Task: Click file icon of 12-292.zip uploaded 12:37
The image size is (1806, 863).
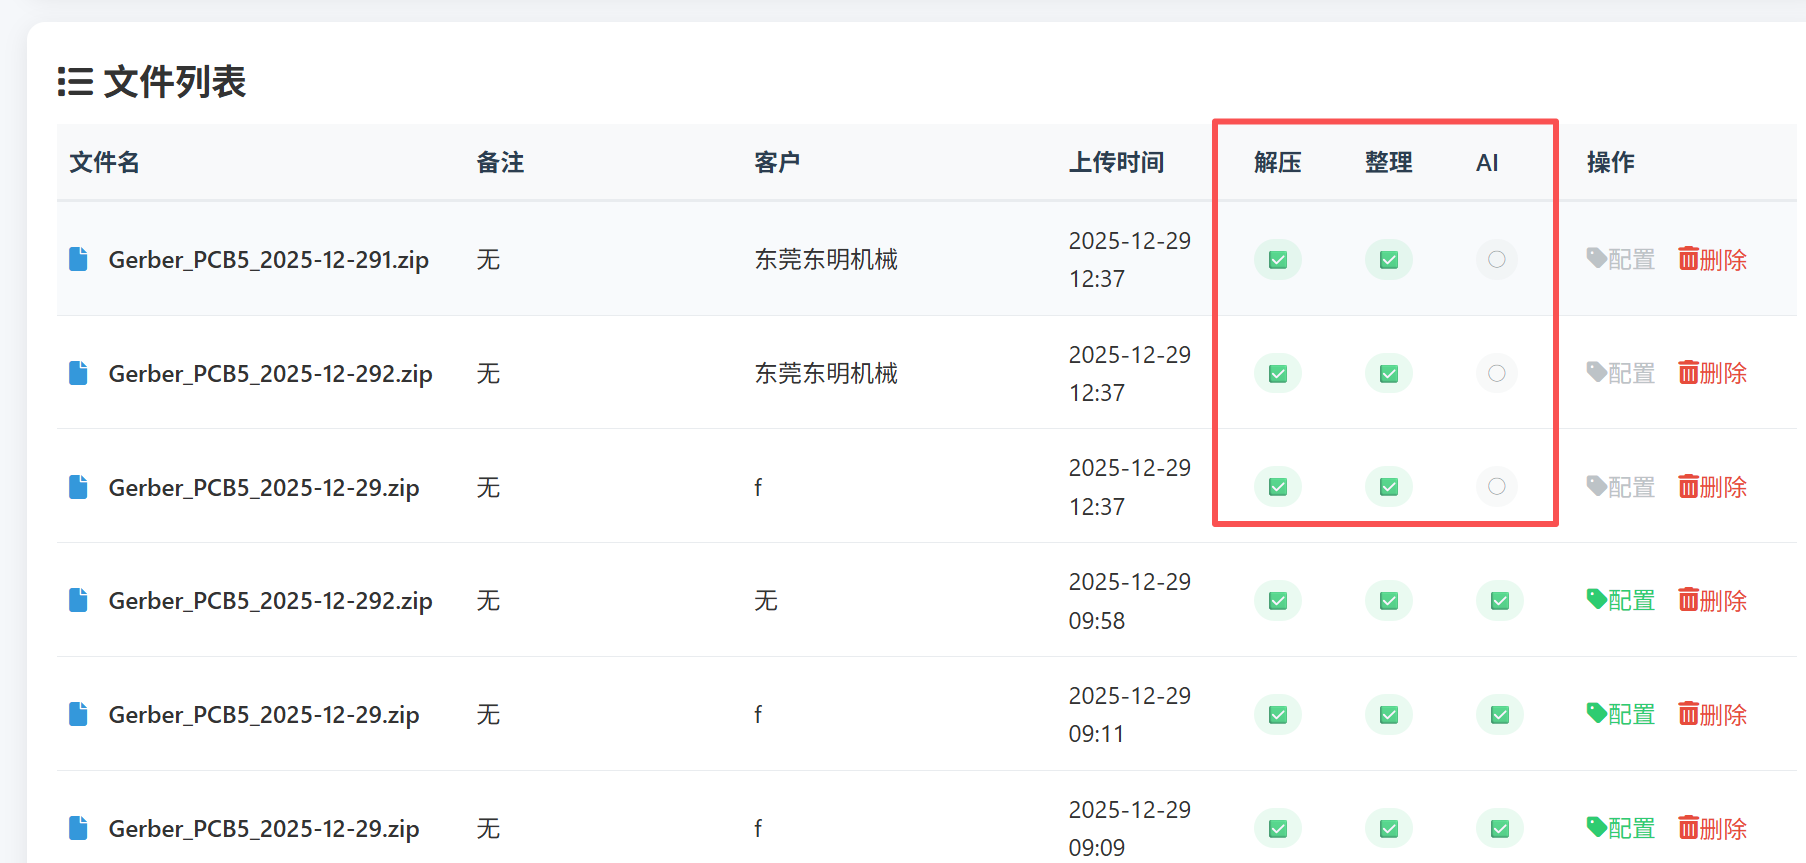Action: tap(78, 373)
